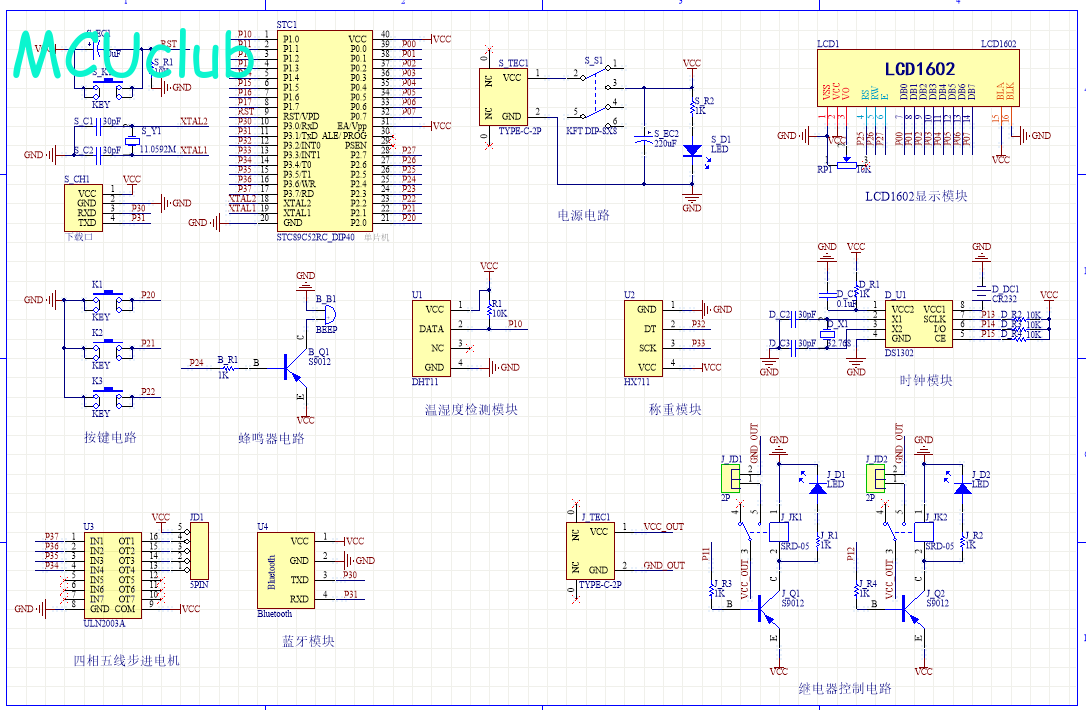Image resolution: width=1086 pixels, height=710 pixels.
Task: Select the K3 push-button key
Action: click(x=106, y=396)
